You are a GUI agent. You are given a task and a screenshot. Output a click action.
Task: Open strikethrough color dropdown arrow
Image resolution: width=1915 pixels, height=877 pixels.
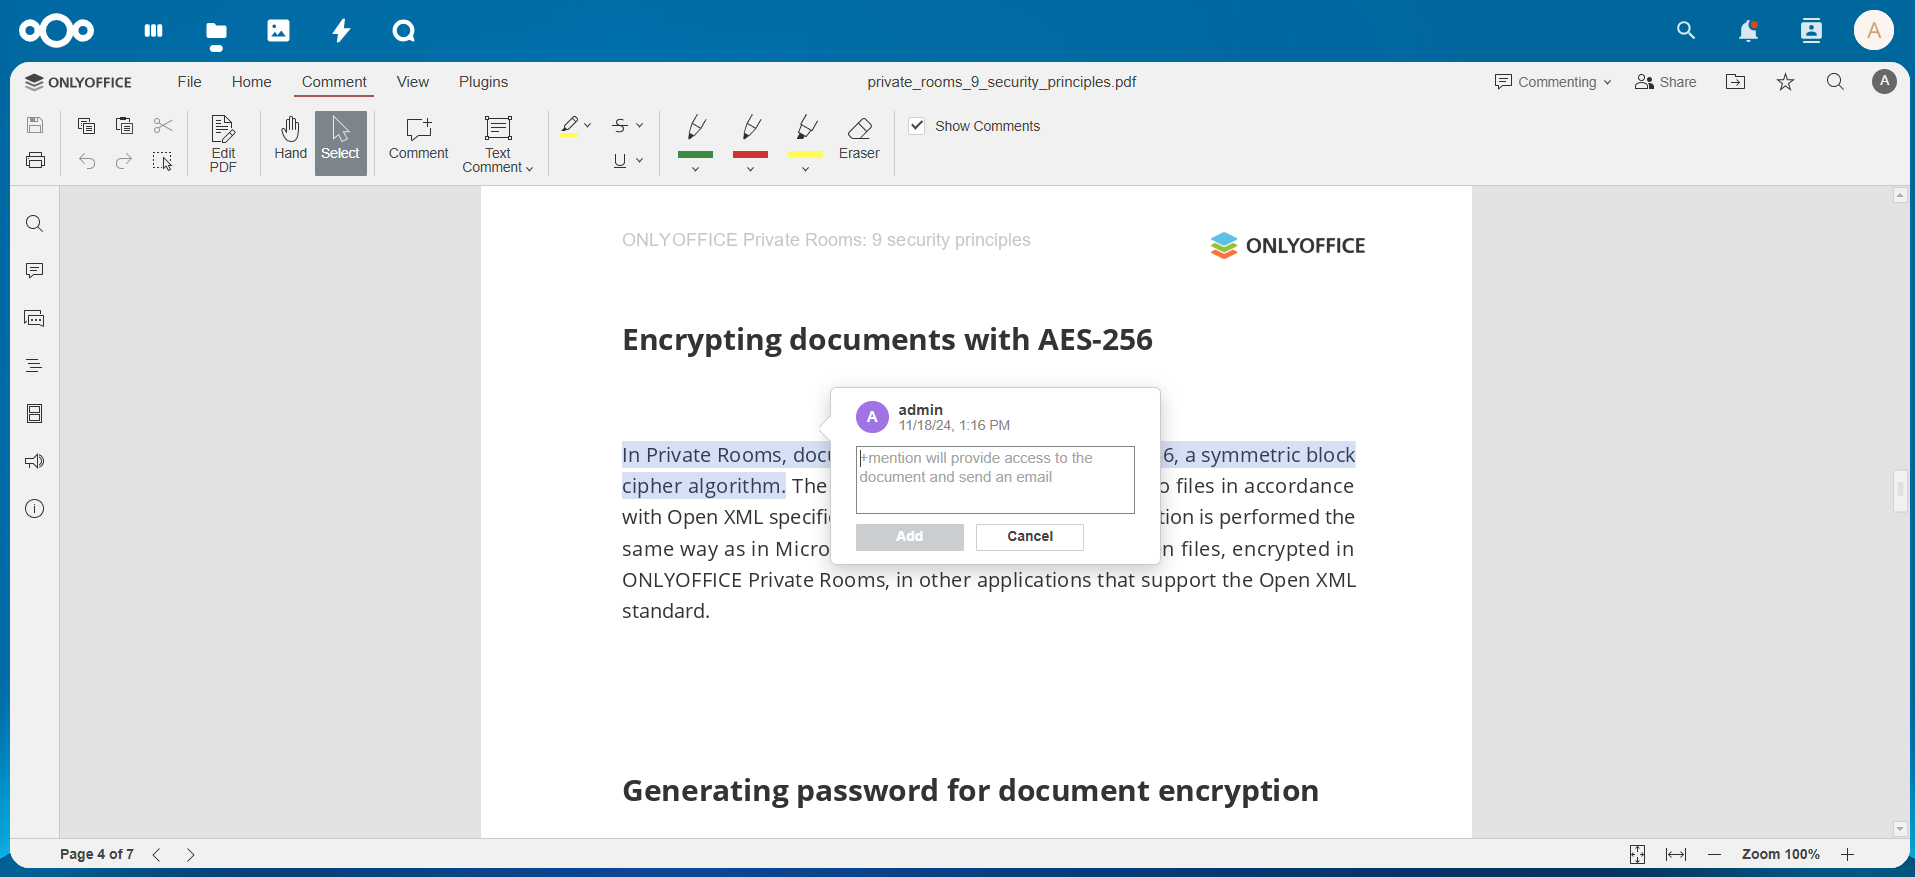[x=640, y=126]
